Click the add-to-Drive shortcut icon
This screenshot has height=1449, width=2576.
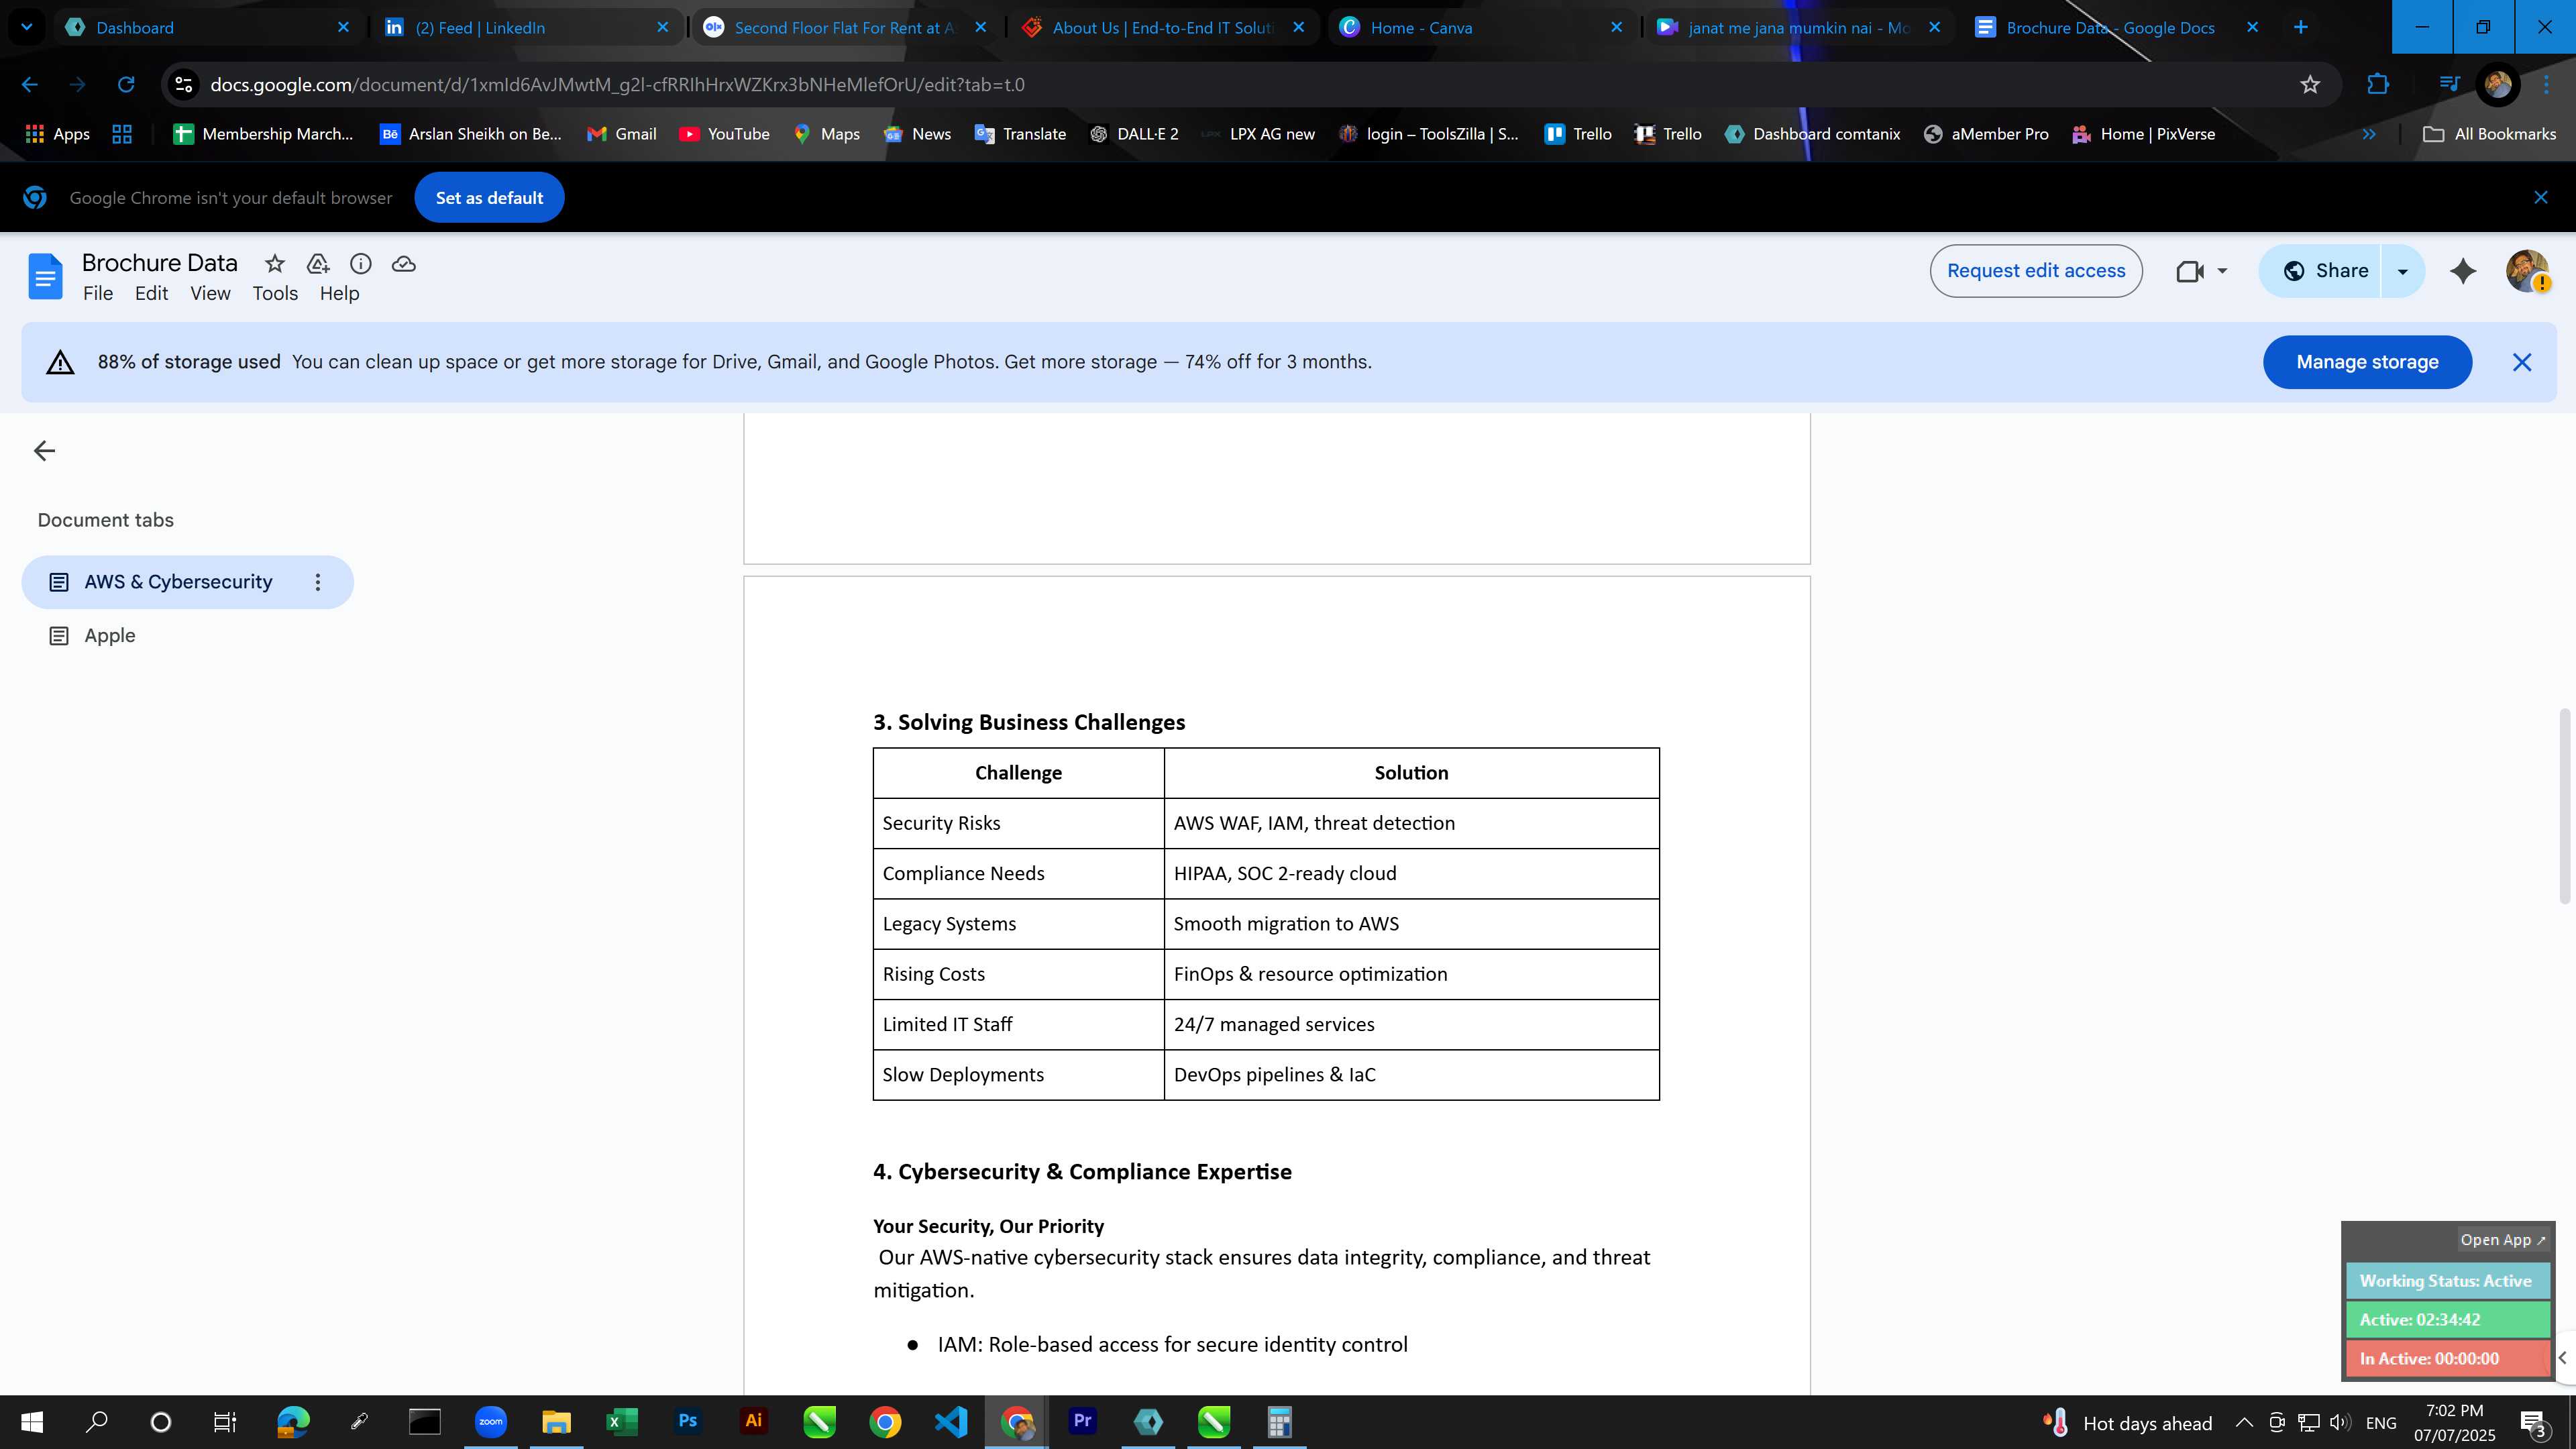pyautogui.click(x=318, y=264)
